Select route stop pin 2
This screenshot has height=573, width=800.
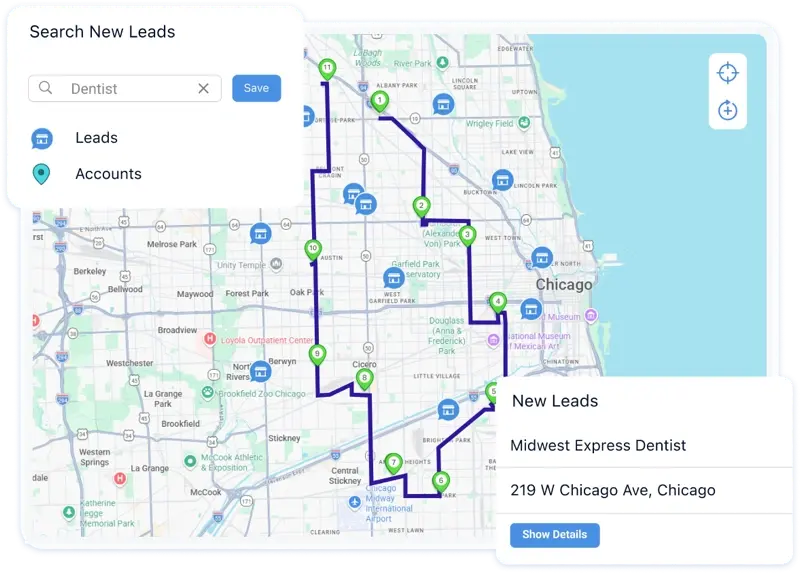click(x=421, y=207)
